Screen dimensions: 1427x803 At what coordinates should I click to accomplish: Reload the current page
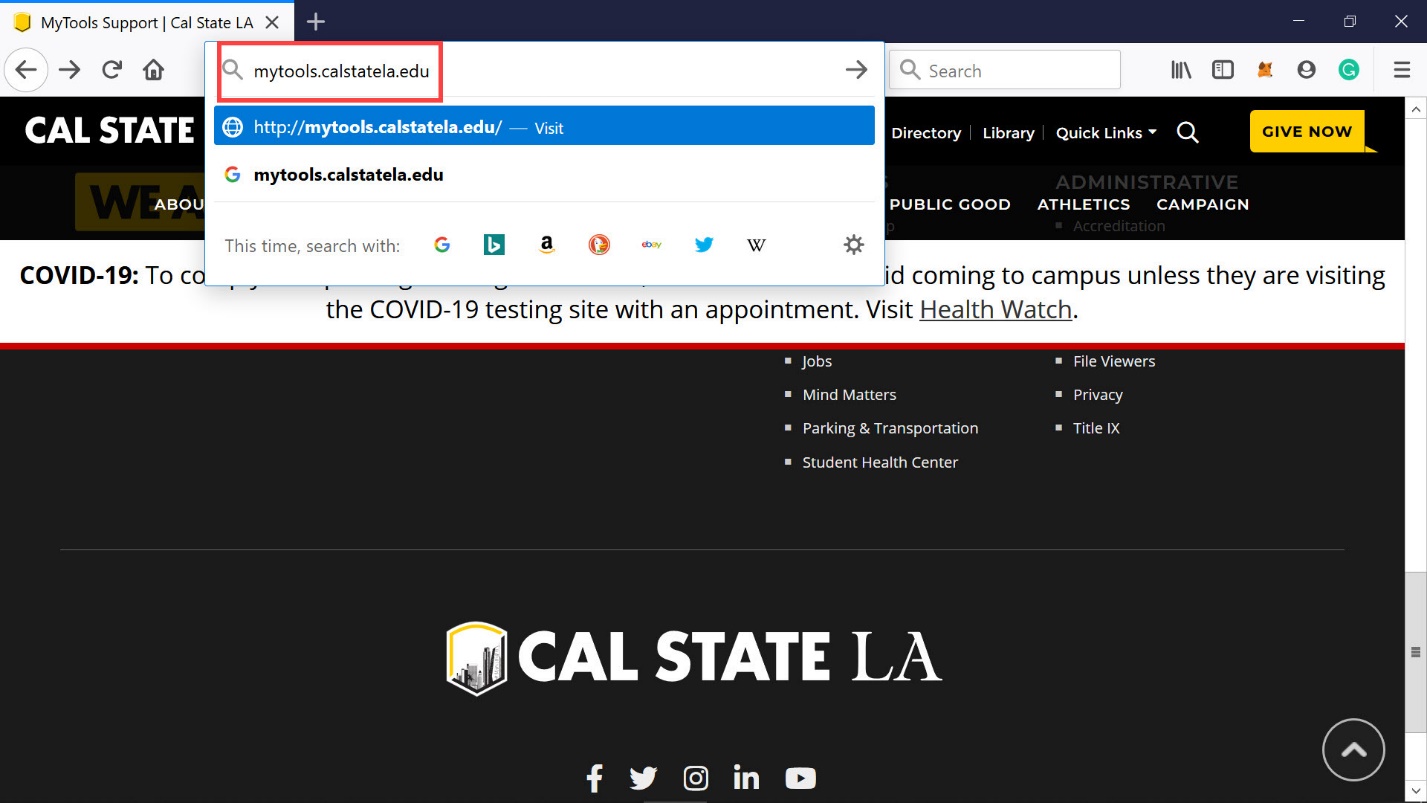pyautogui.click(x=112, y=70)
